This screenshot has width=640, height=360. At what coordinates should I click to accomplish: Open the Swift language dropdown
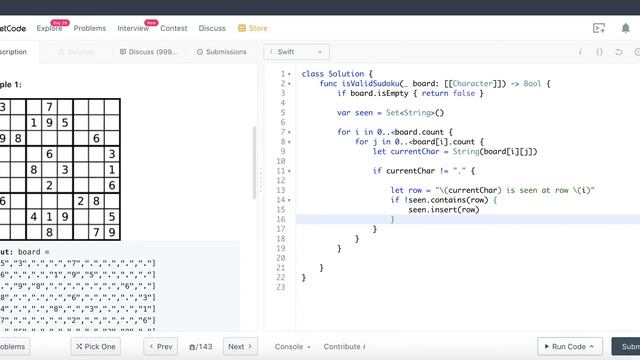tap(296, 52)
